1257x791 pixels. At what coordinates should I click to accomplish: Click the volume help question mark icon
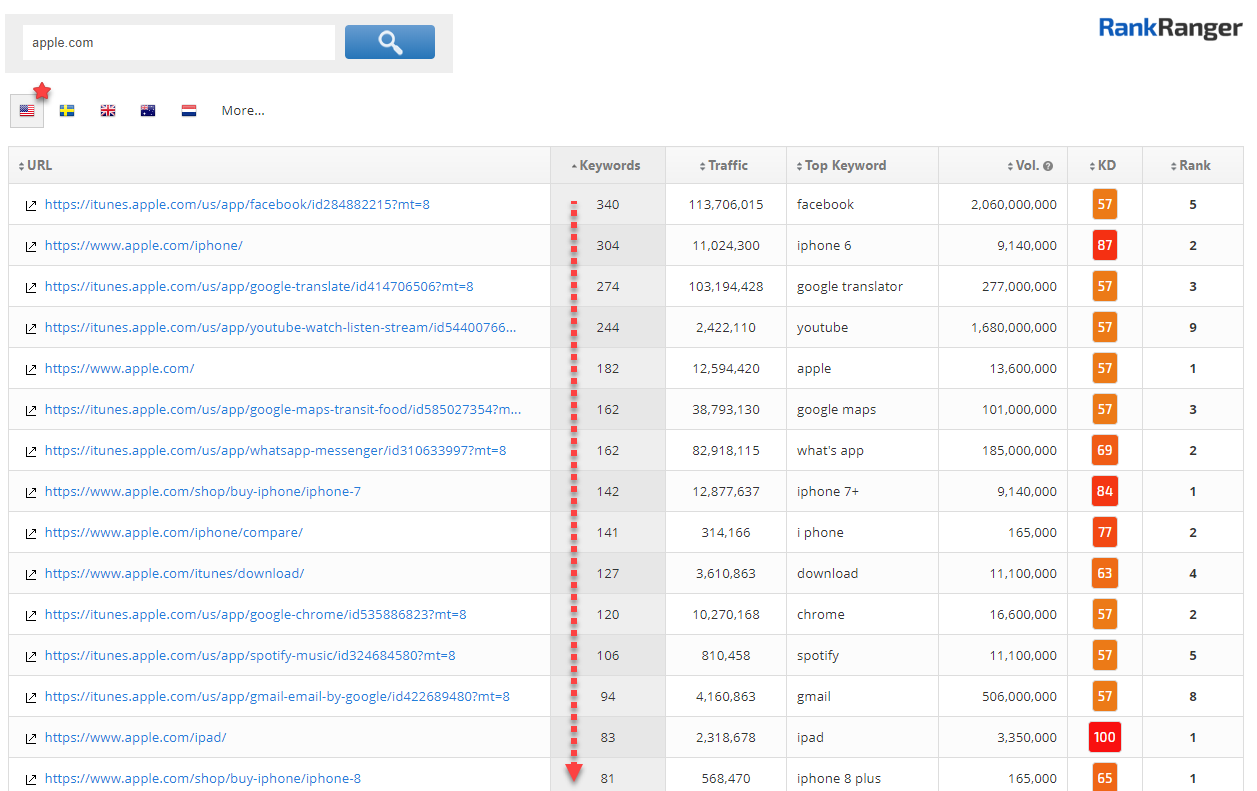[1048, 166]
